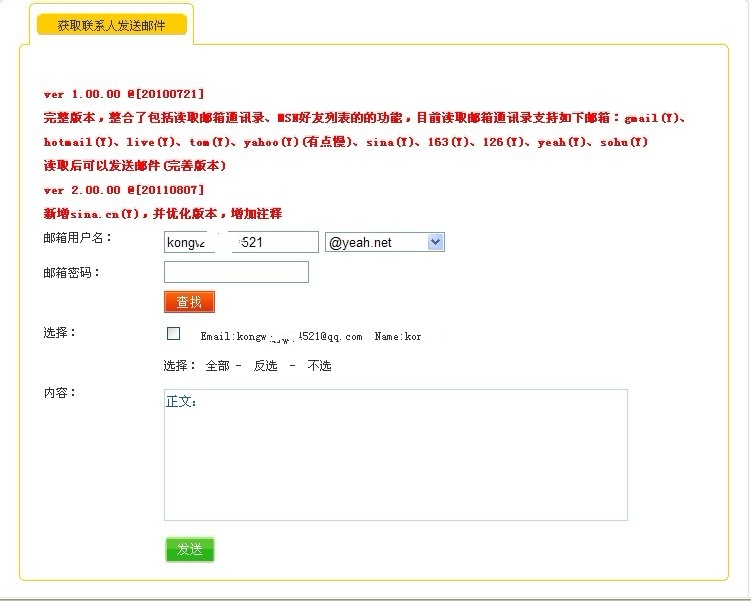Click the 邮箱用户名 label
Viewport: 751px width, 601px height.
(78, 238)
